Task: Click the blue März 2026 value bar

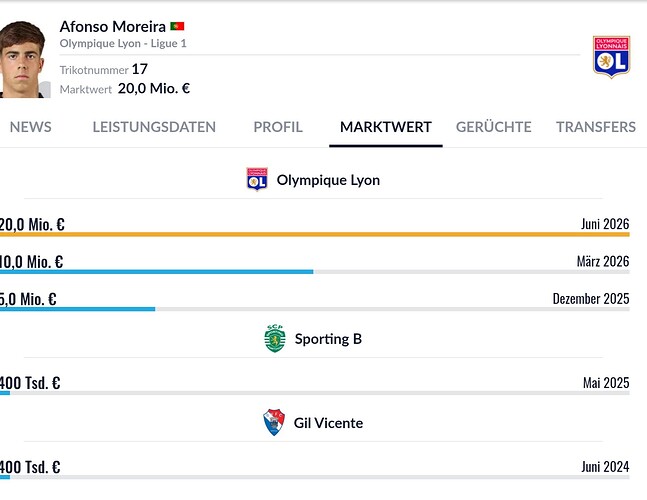Action: tap(156, 272)
